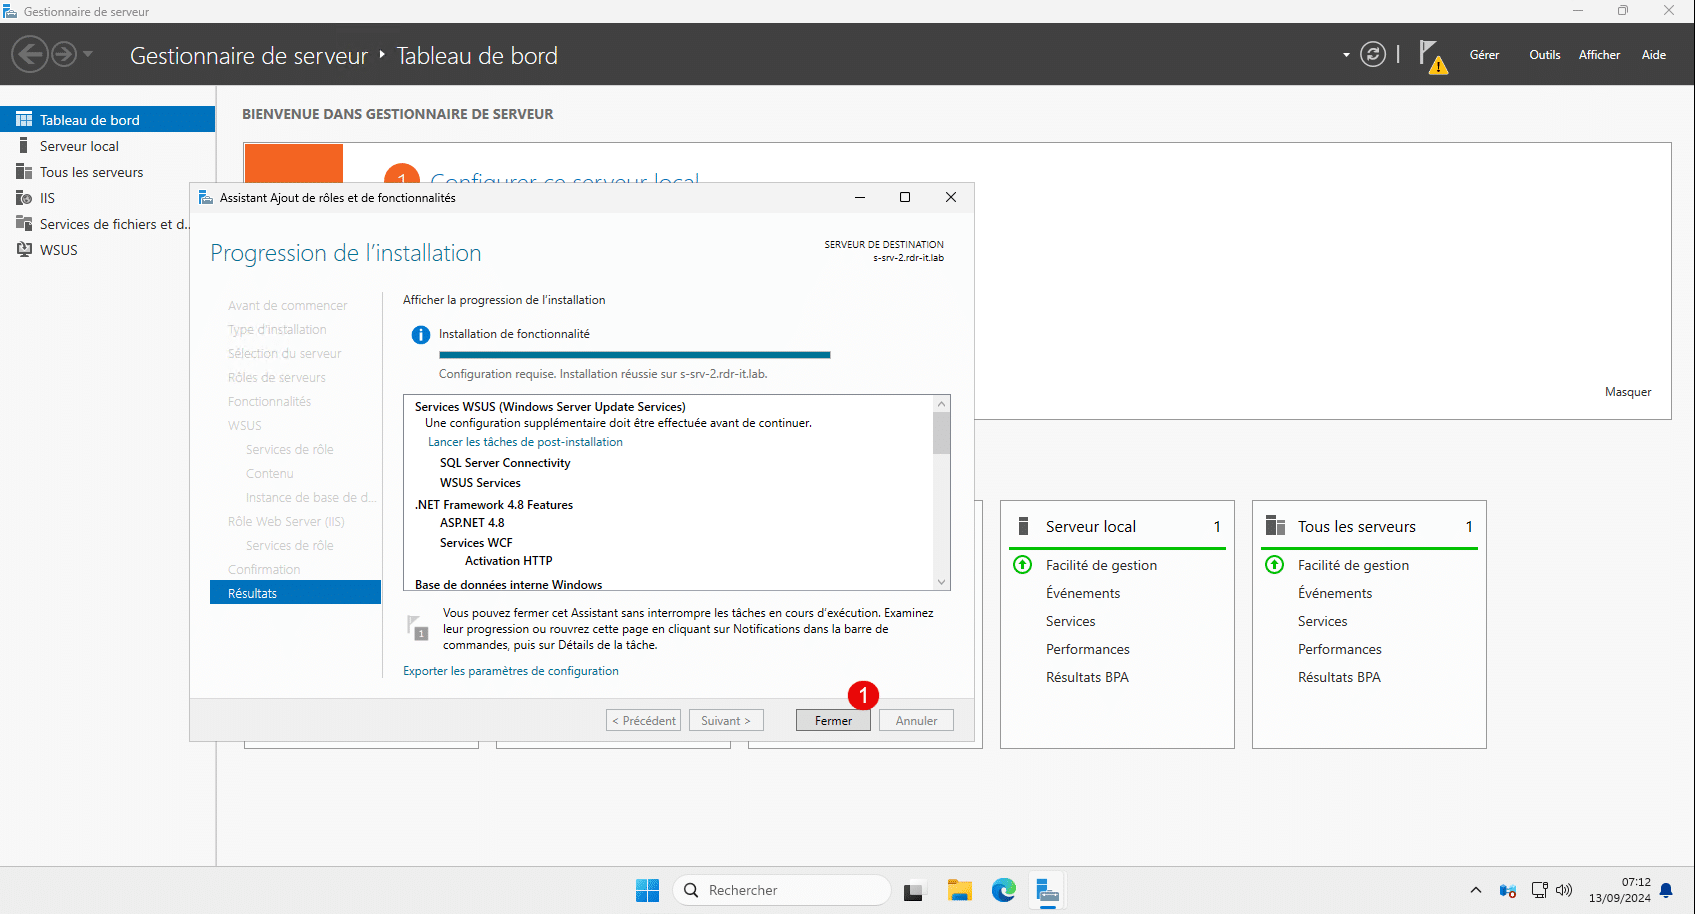Click the Serveur local sidebar icon
The height and width of the screenshot is (914, 1695).
click(24, 146)
